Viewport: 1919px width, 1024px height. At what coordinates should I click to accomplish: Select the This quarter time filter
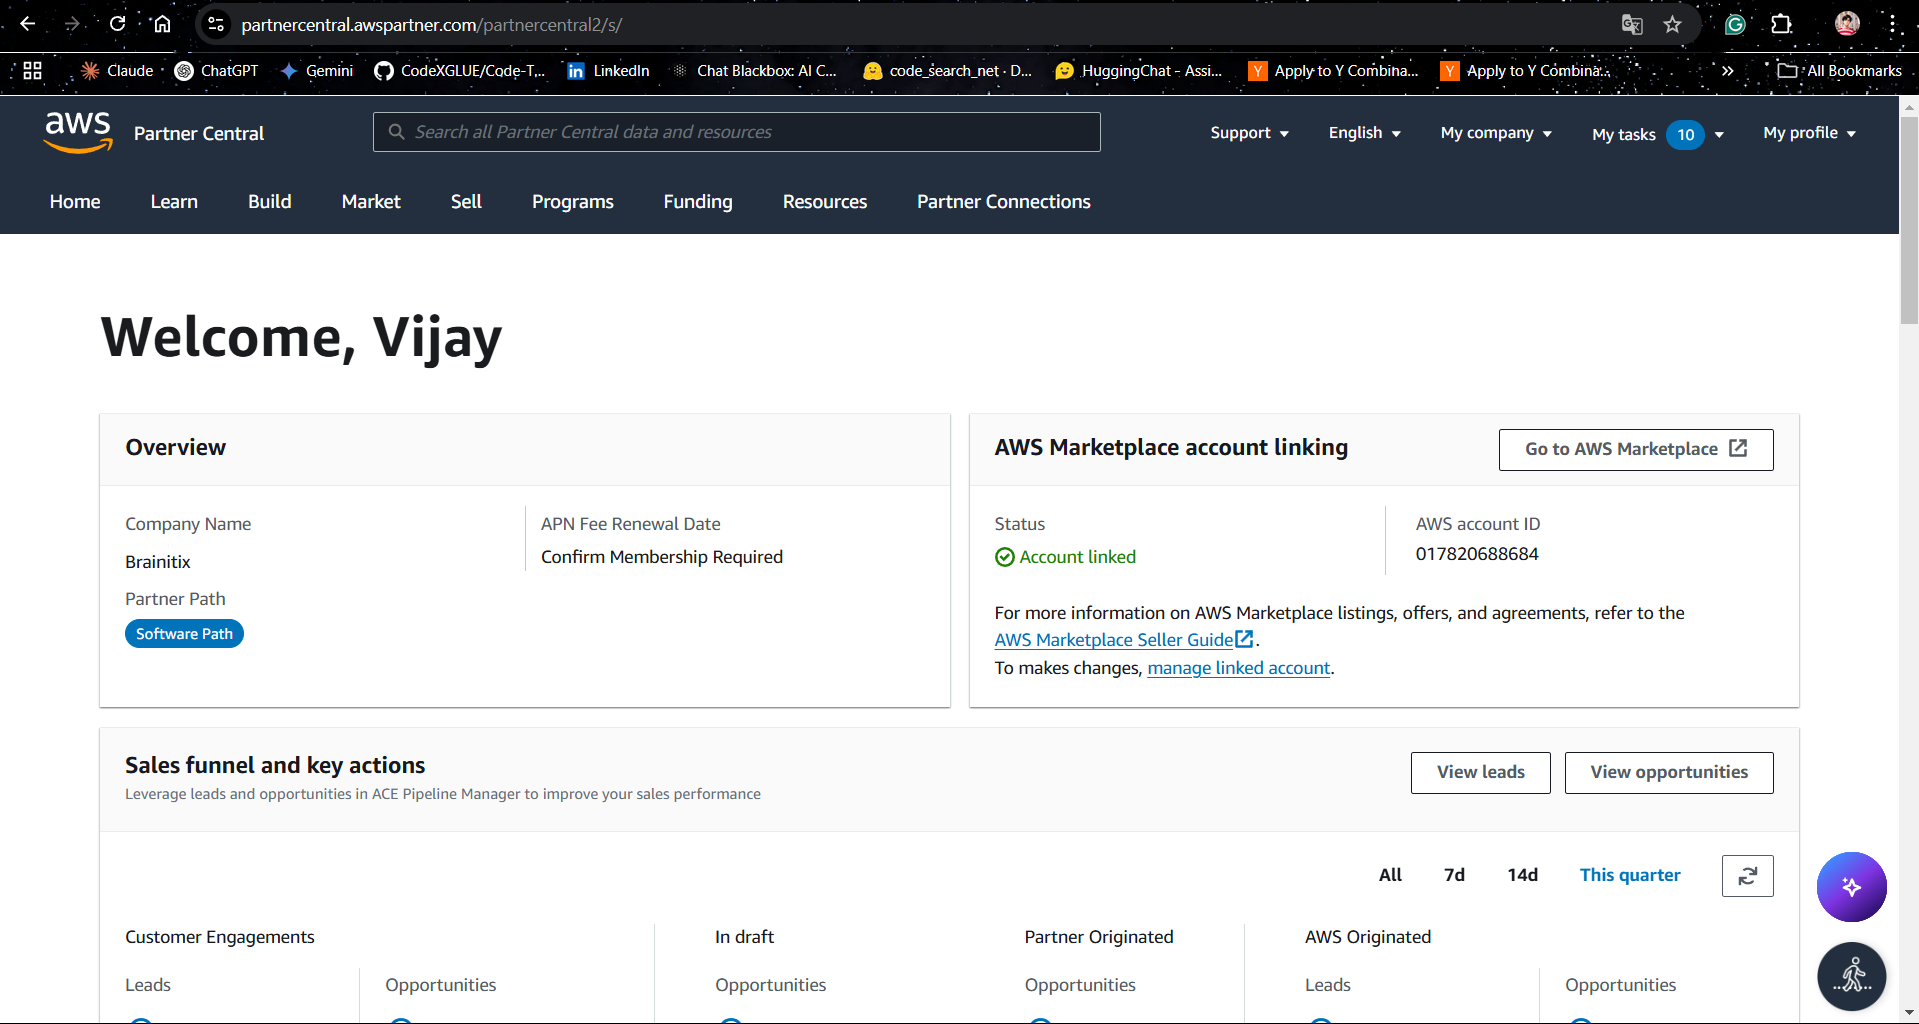click(x=1630, y=875)
